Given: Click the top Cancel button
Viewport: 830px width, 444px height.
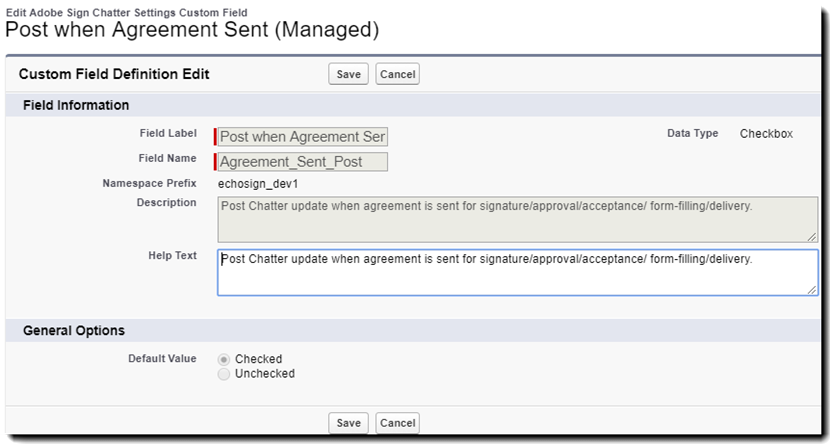Looking at the screenshot, I should (x=397, y=74).
